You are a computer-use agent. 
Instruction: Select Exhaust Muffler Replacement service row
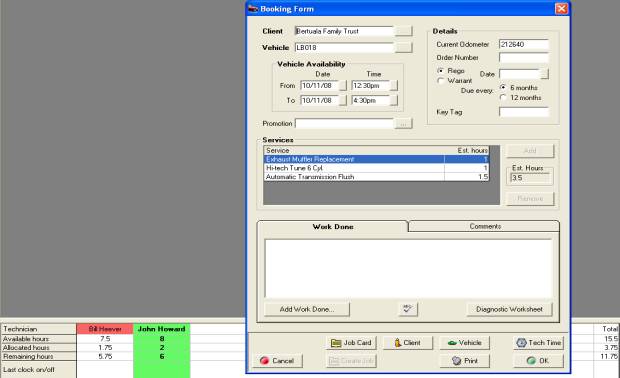[376, 159]
